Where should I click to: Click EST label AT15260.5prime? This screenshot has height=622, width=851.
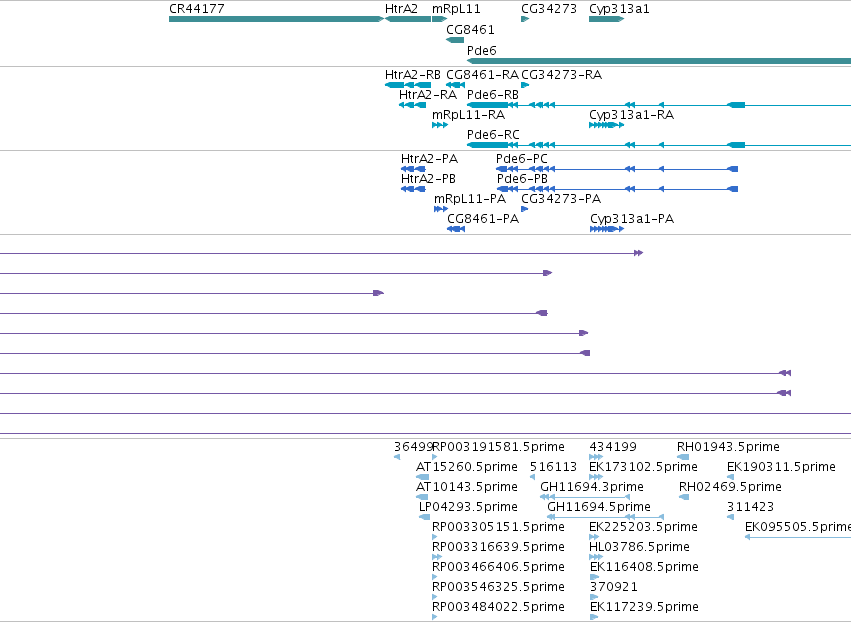coord(467,467)
